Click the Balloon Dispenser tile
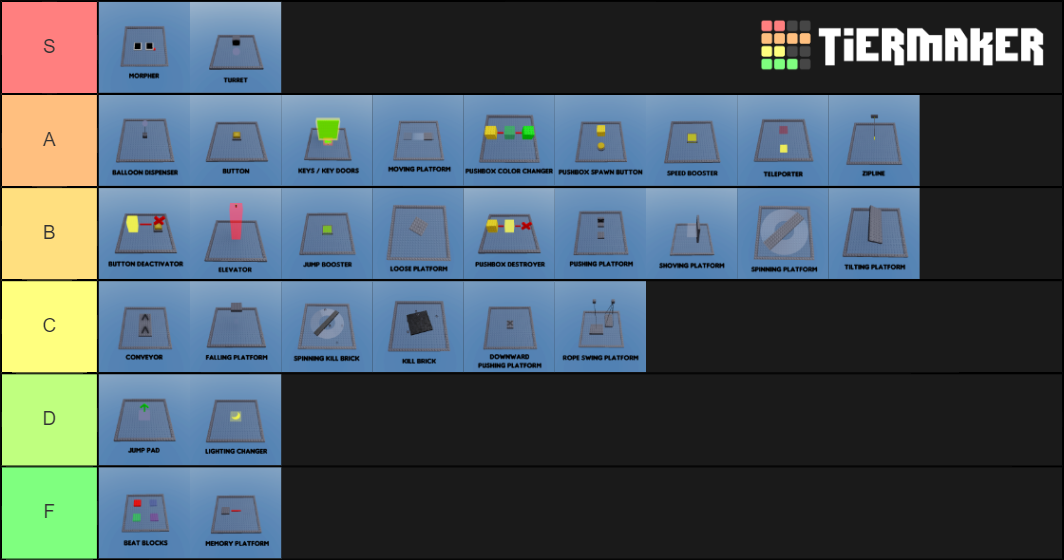The width and height of the screenshot is (1064, 560). 145,141
